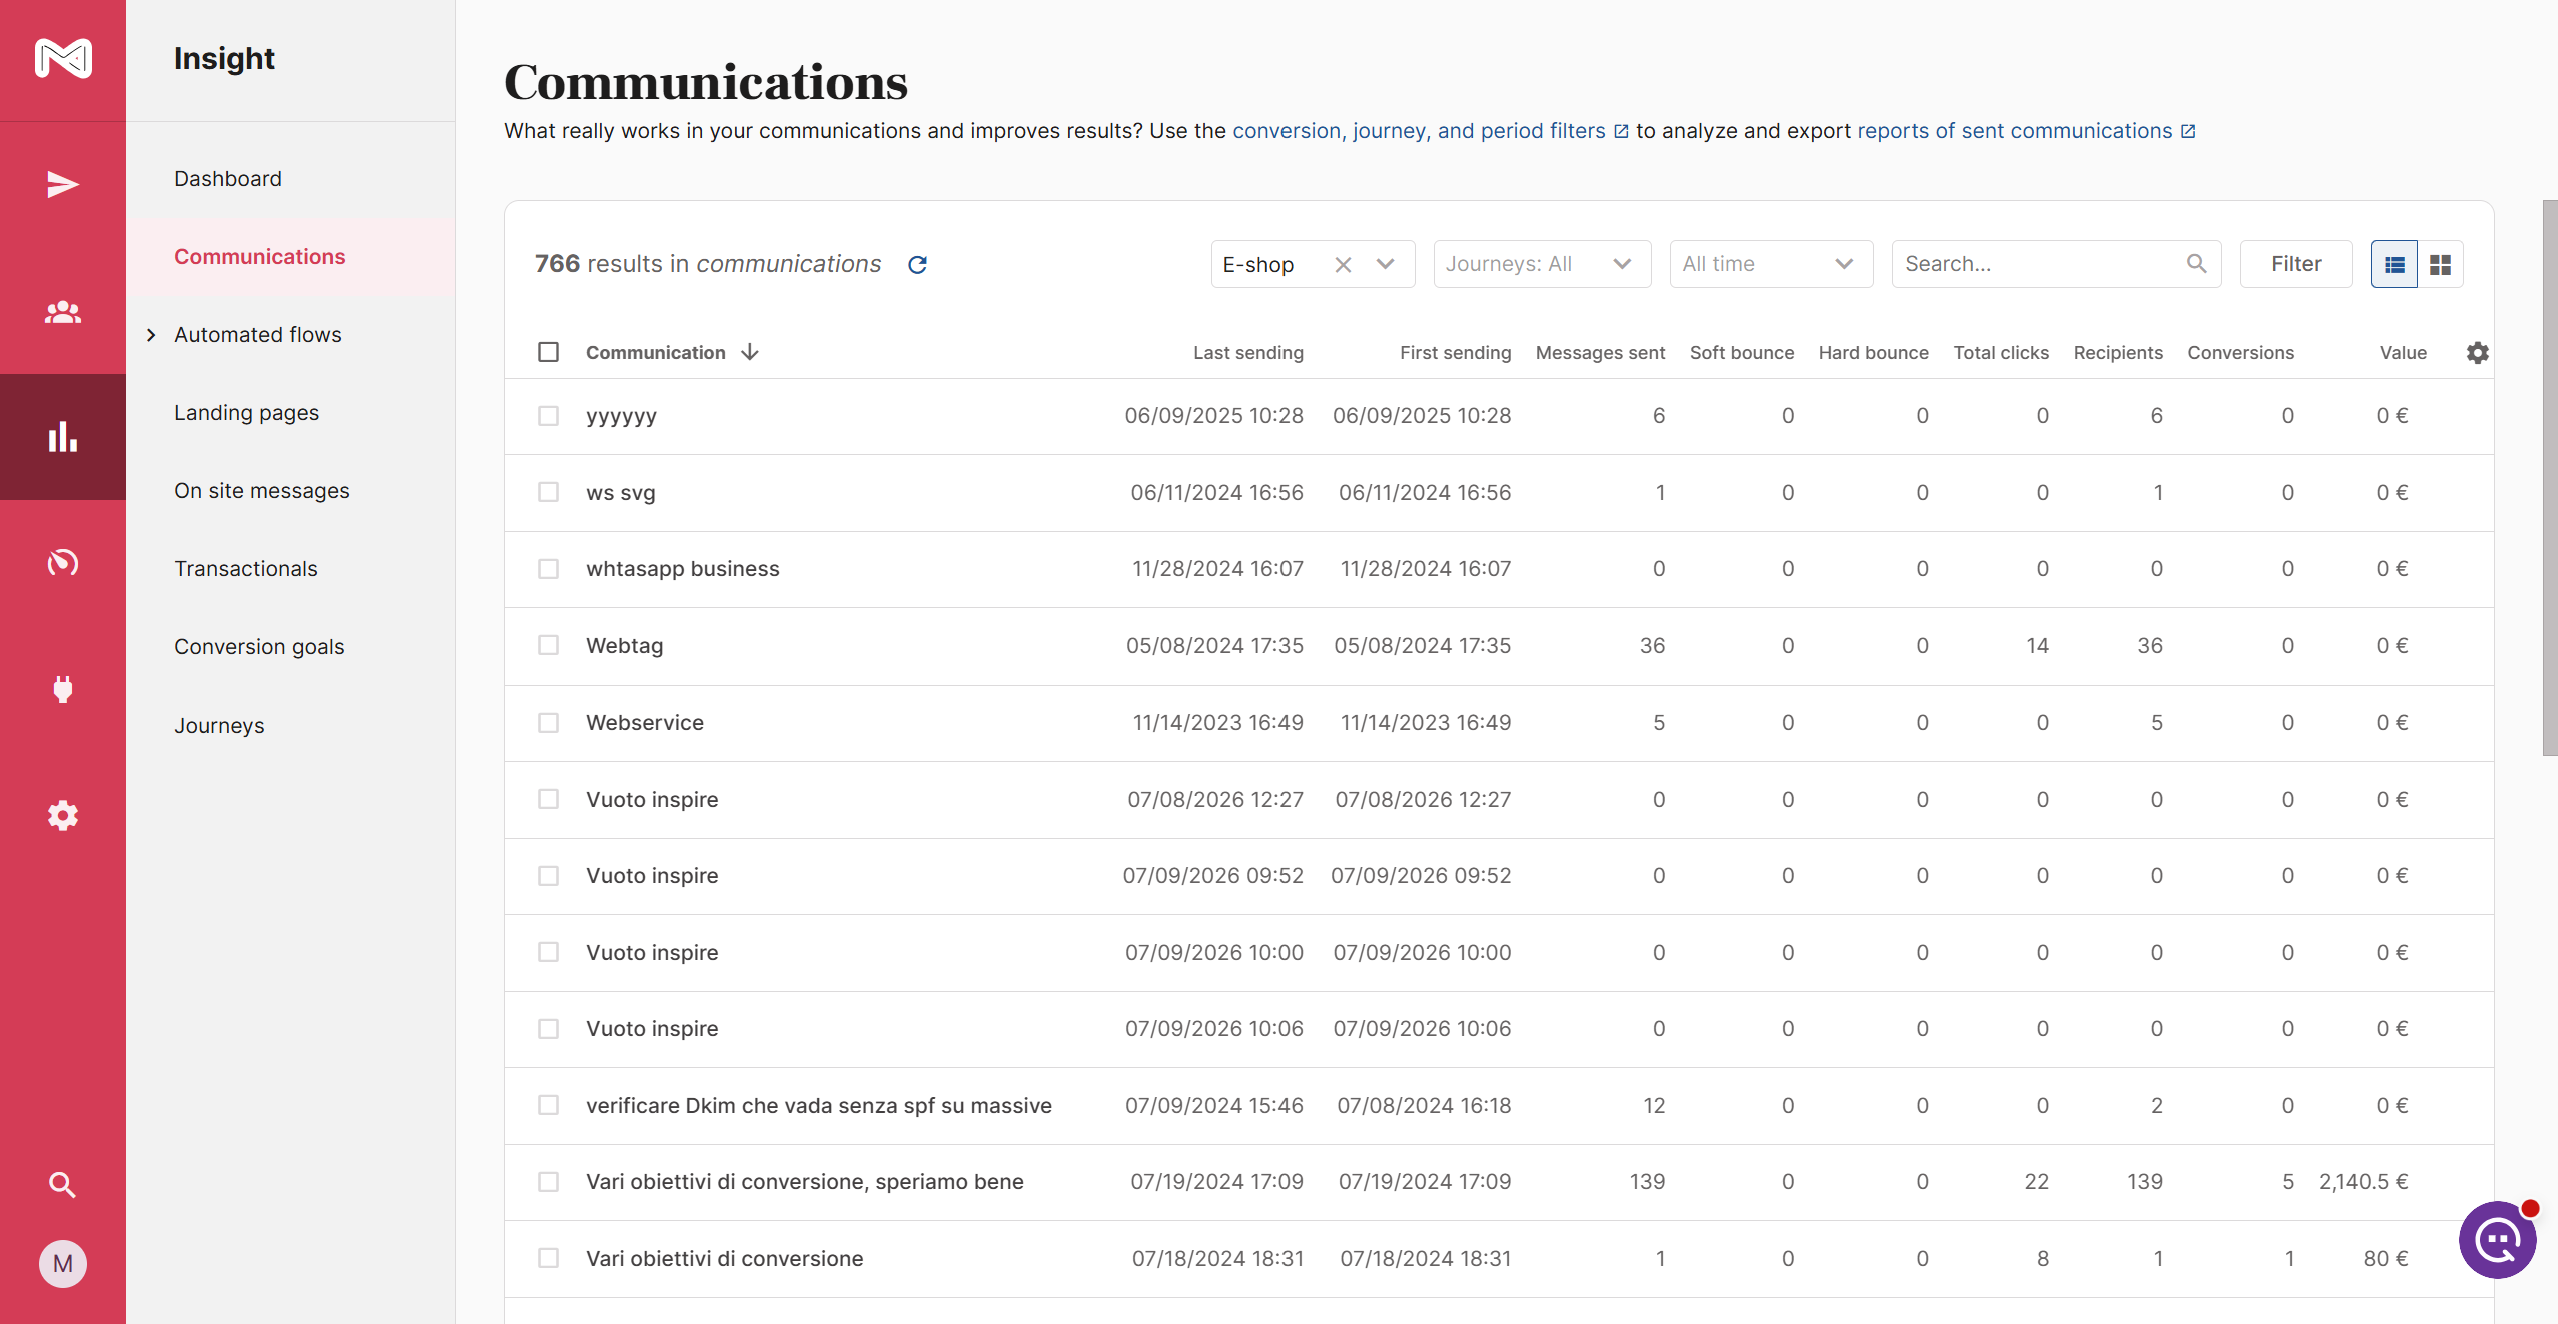Follow reports of sent communications link
This screenshot has height=1324, width=2558.
pyautogui.click(x=2015, y=131)
